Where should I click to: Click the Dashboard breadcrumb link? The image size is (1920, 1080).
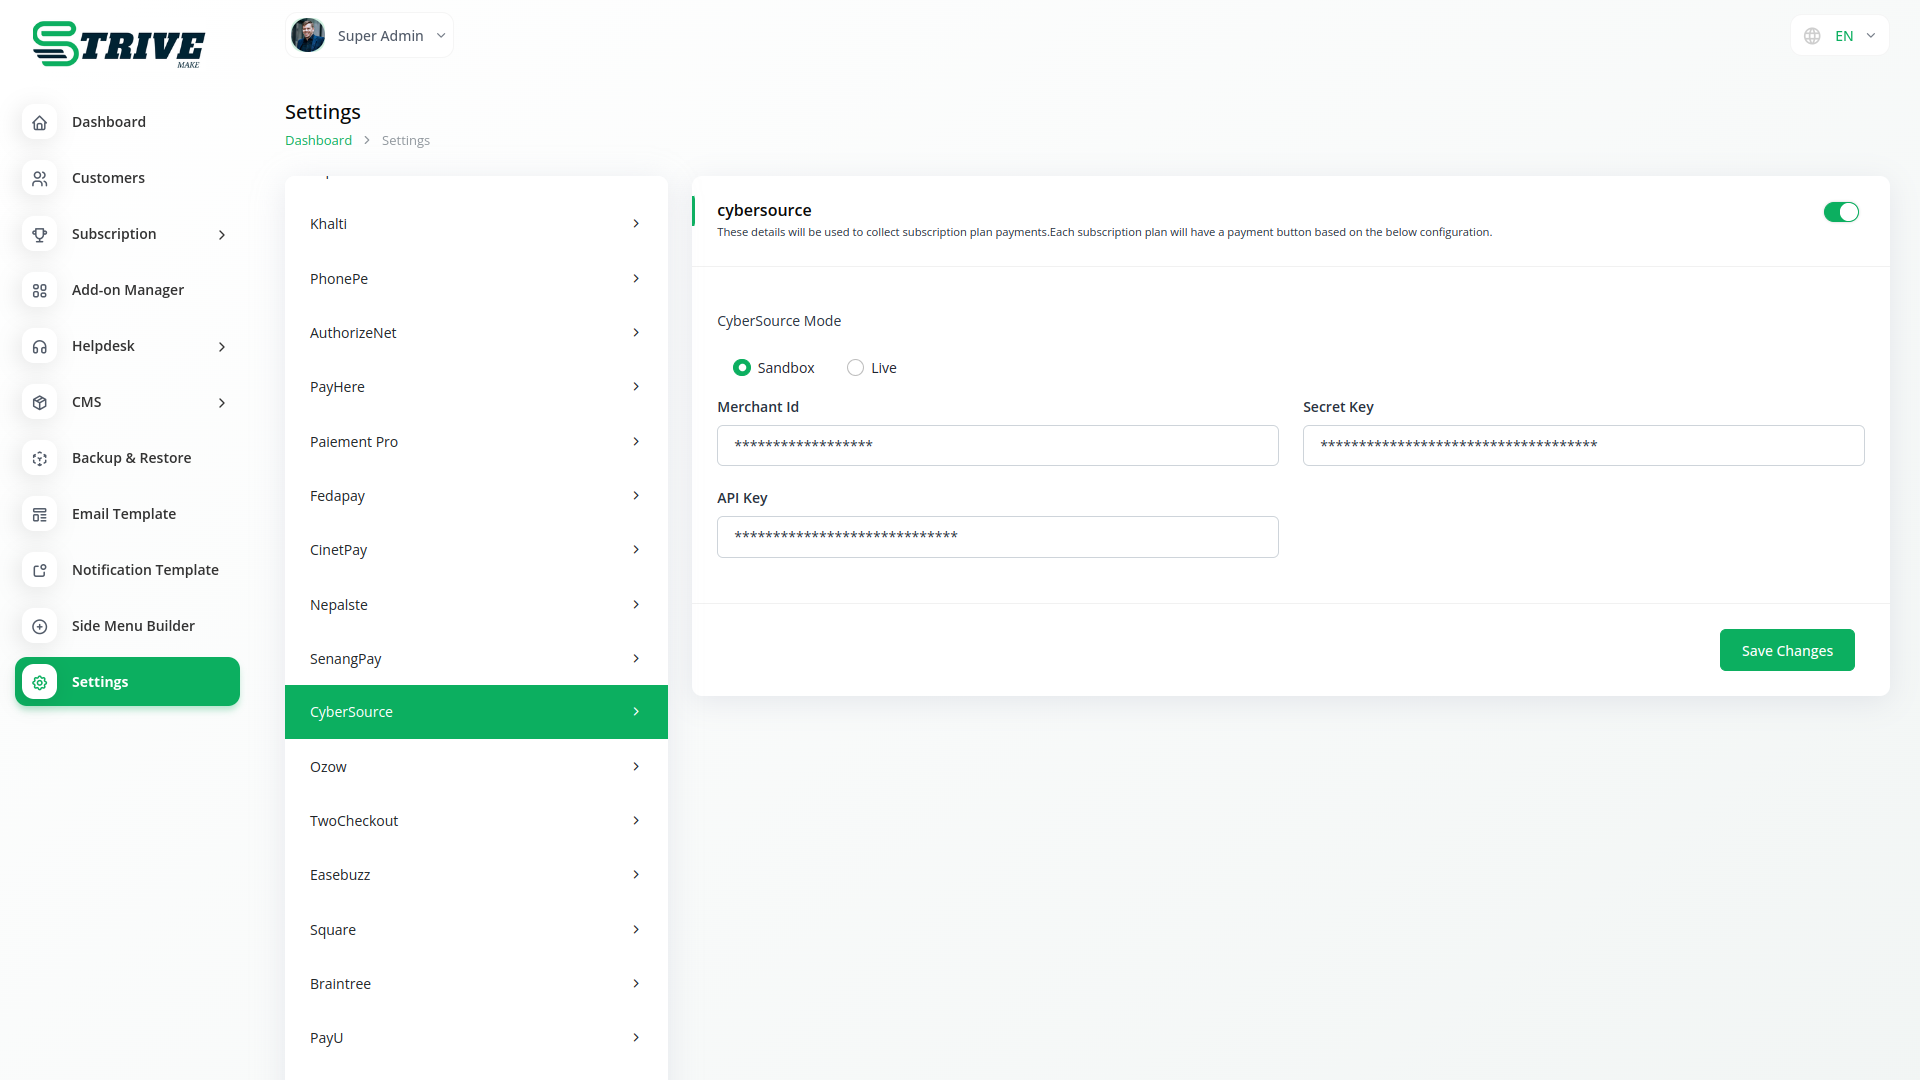coord(318,141)
